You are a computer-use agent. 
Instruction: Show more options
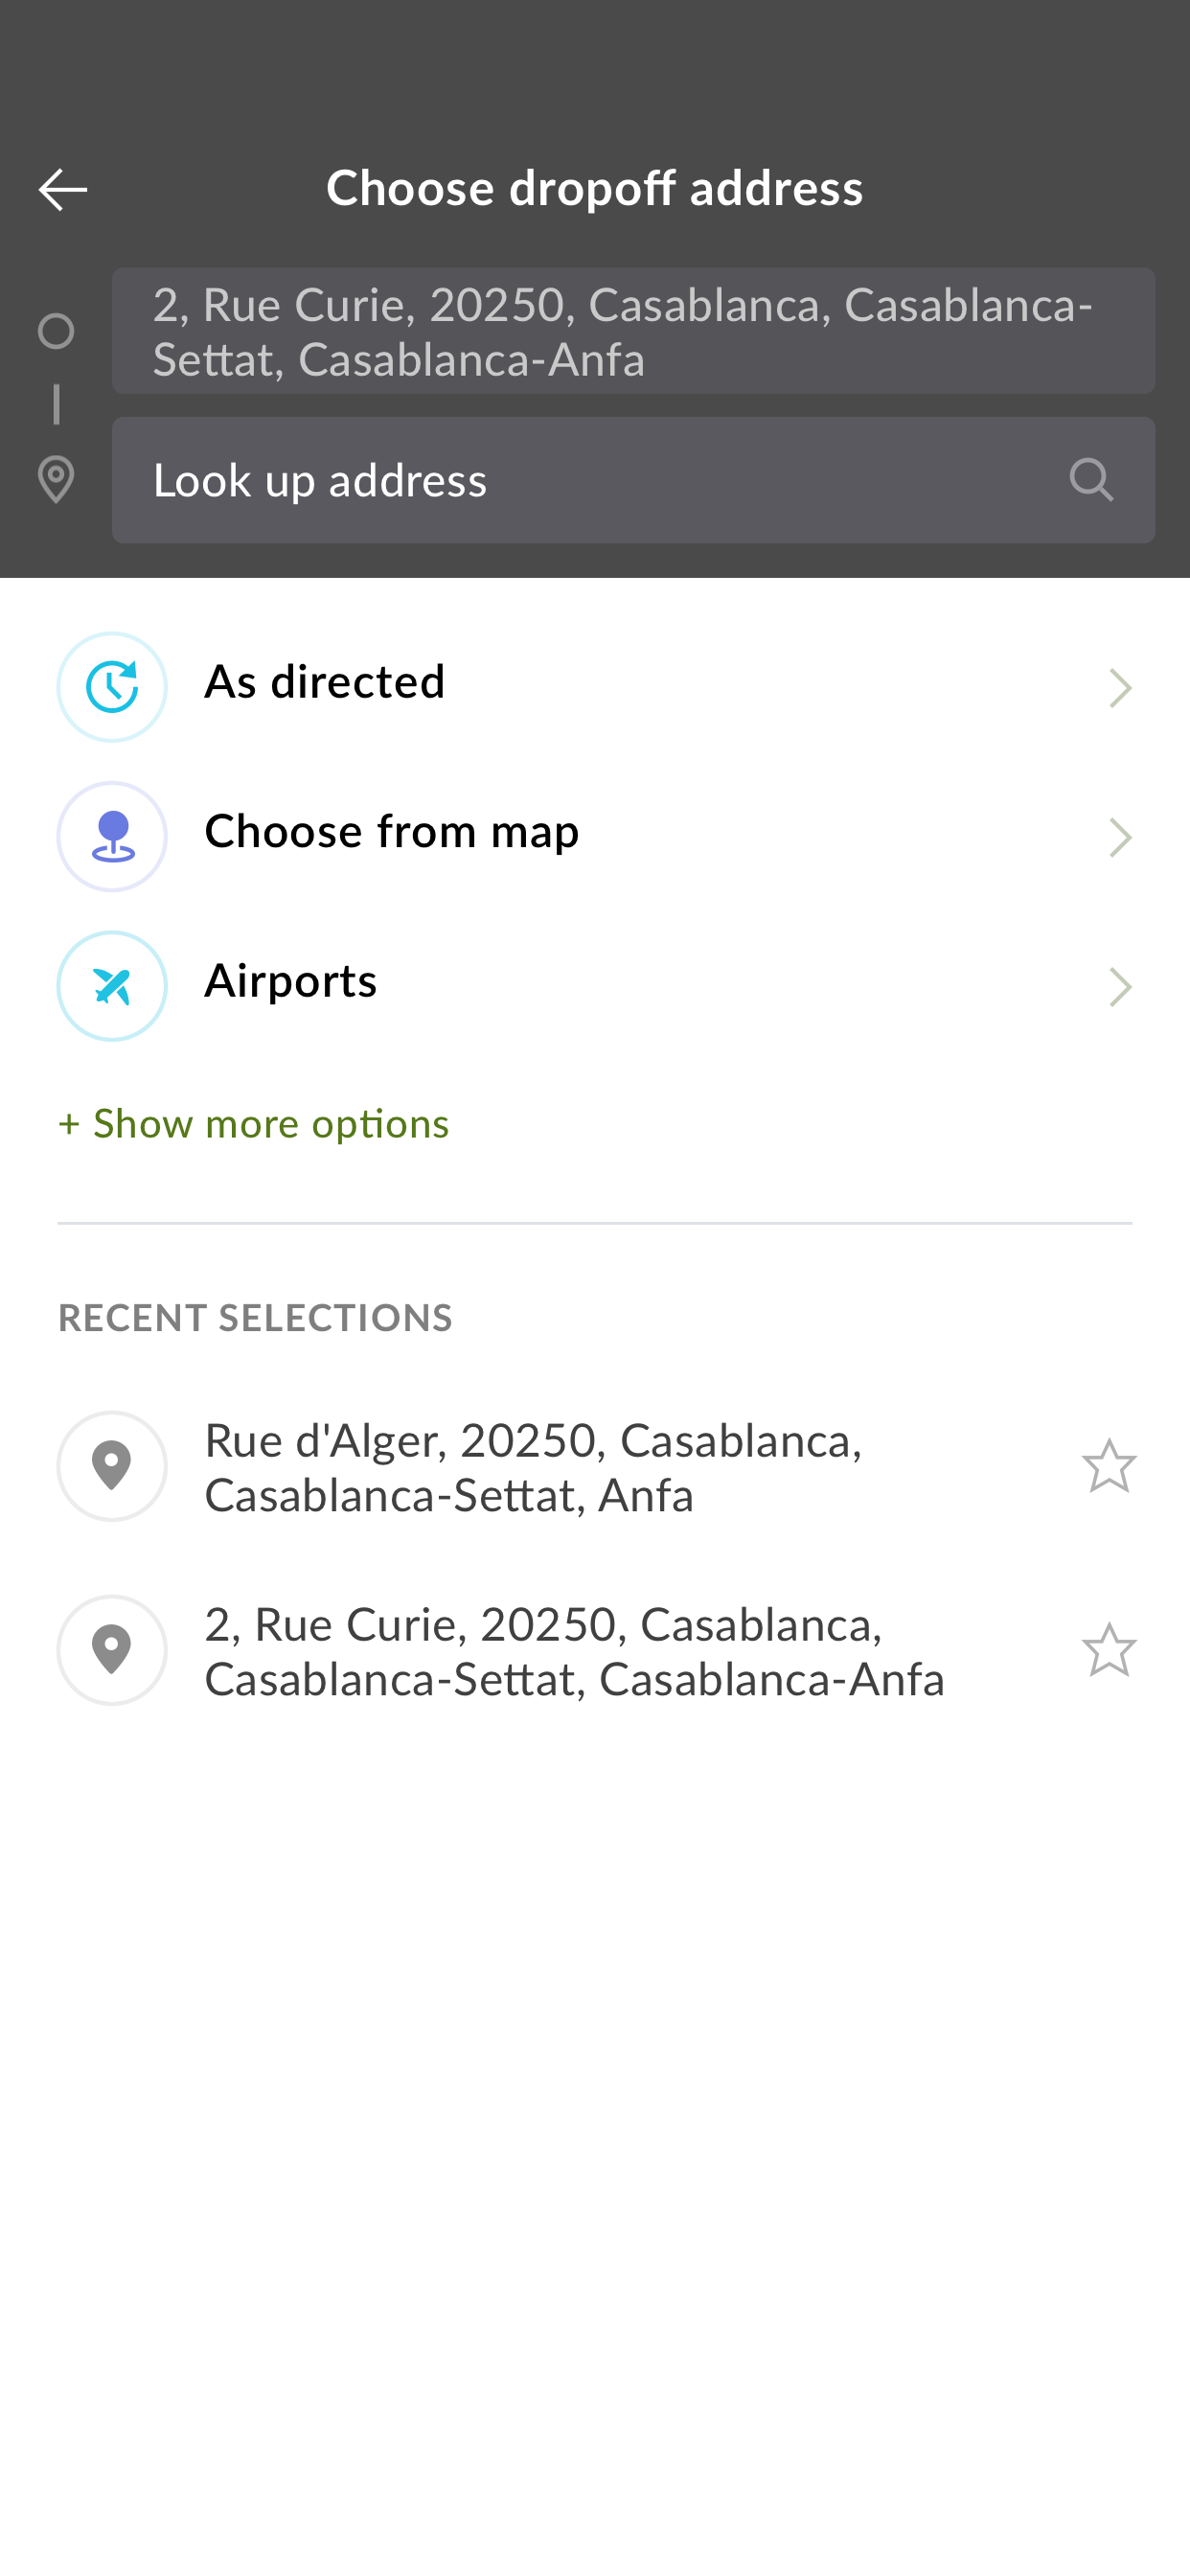254,1125
